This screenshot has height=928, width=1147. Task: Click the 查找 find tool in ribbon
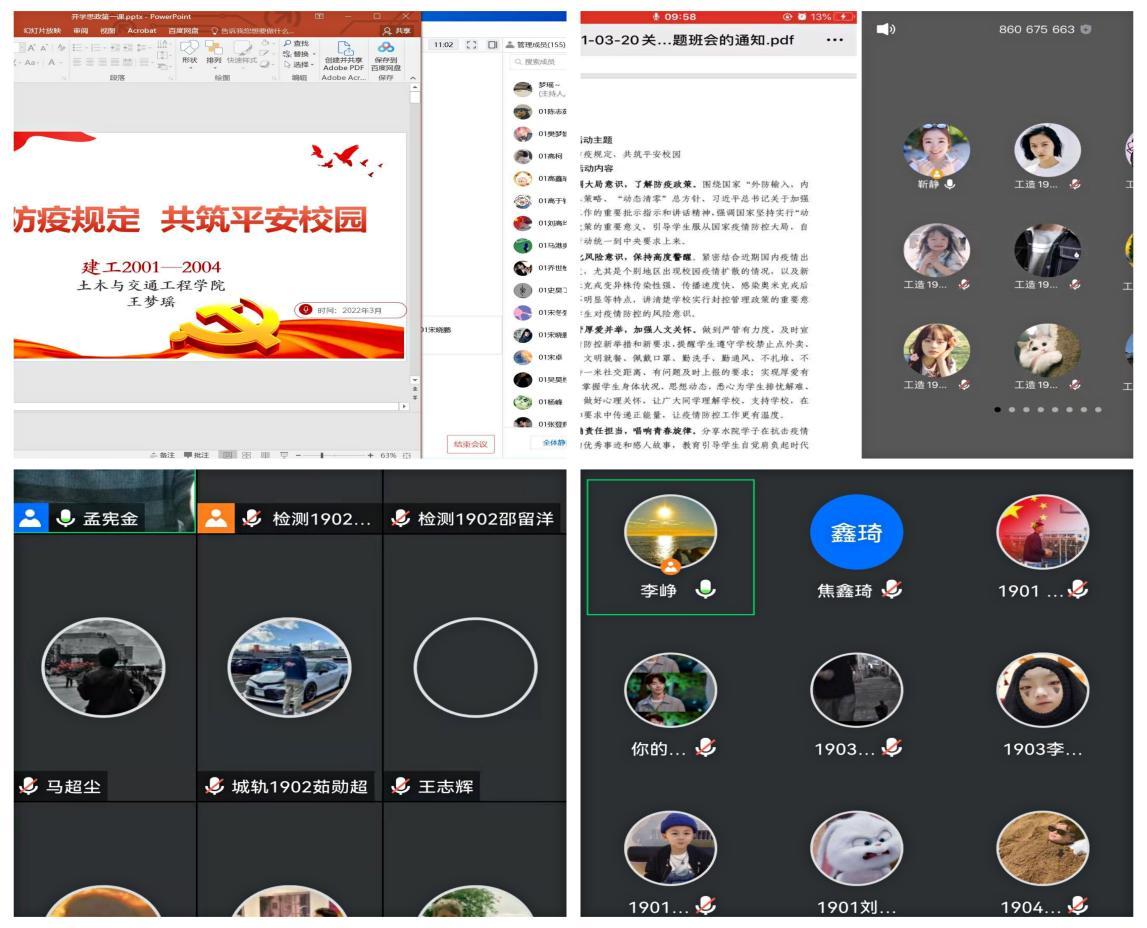pos(296,43)
